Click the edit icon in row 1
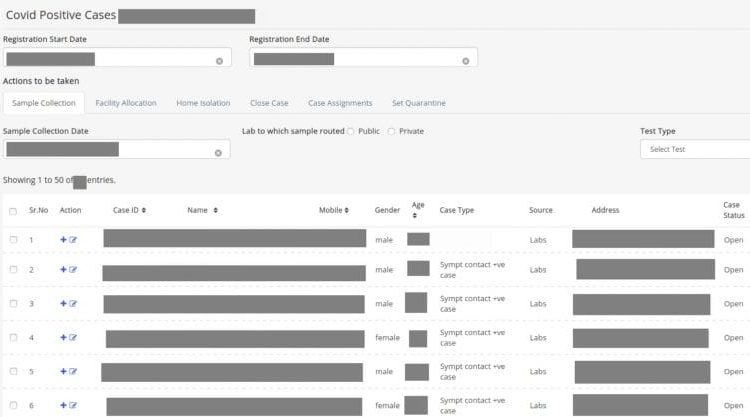This screenshot has height=417, width=750. point(73,240)
